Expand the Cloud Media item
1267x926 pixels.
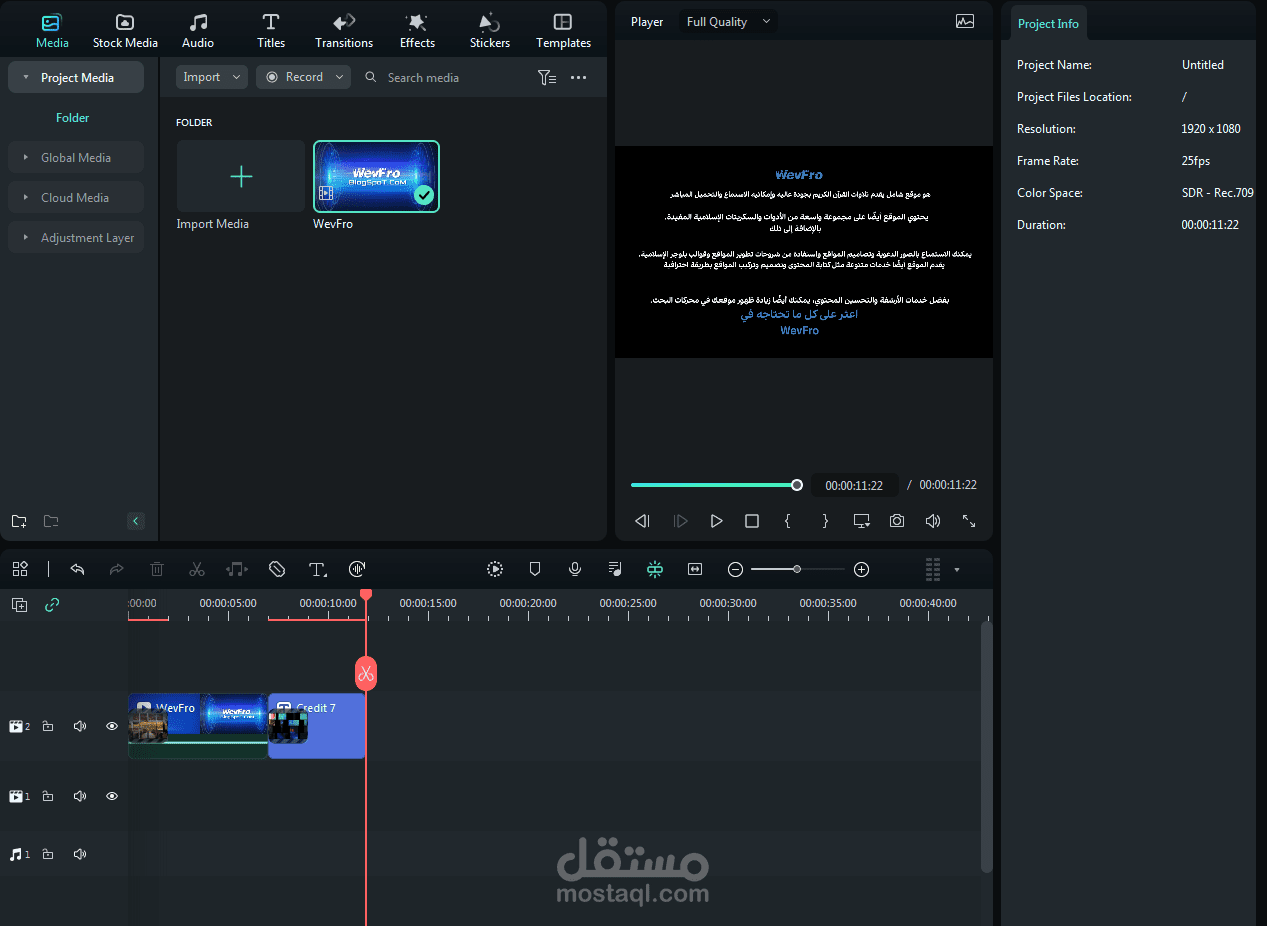point(76,197)
